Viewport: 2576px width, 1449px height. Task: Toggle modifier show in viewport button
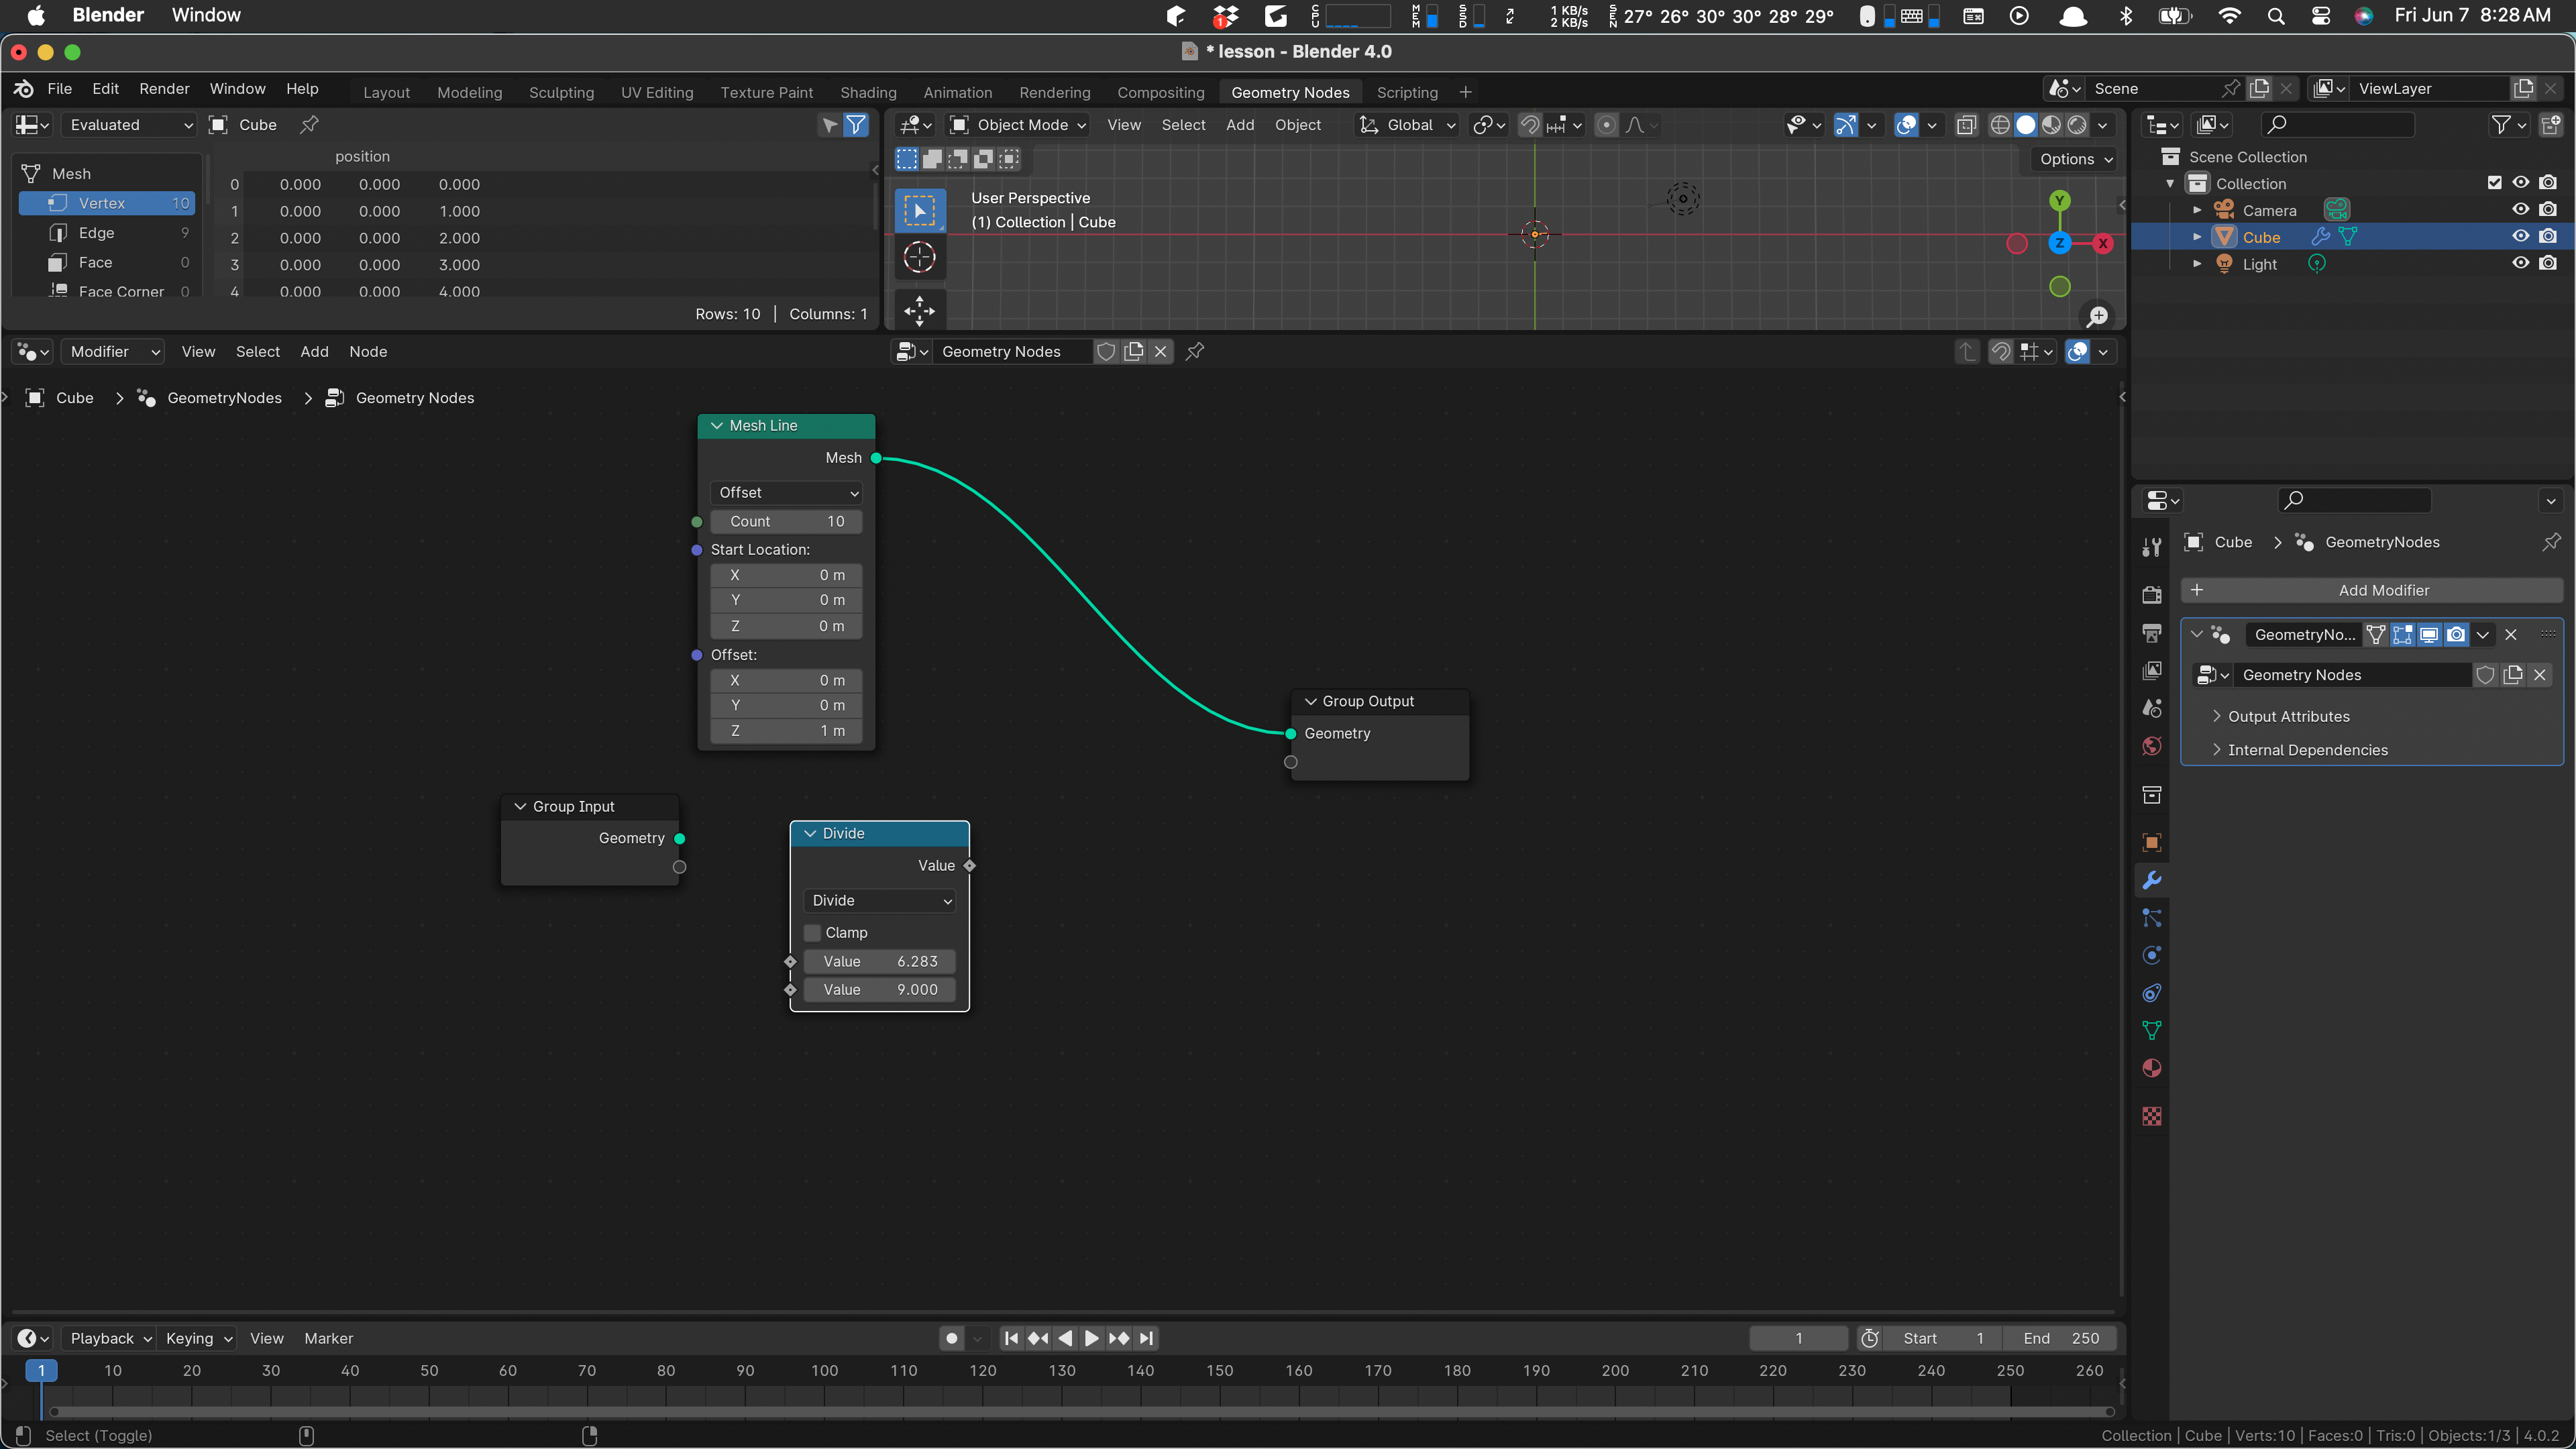[2428, 634]
